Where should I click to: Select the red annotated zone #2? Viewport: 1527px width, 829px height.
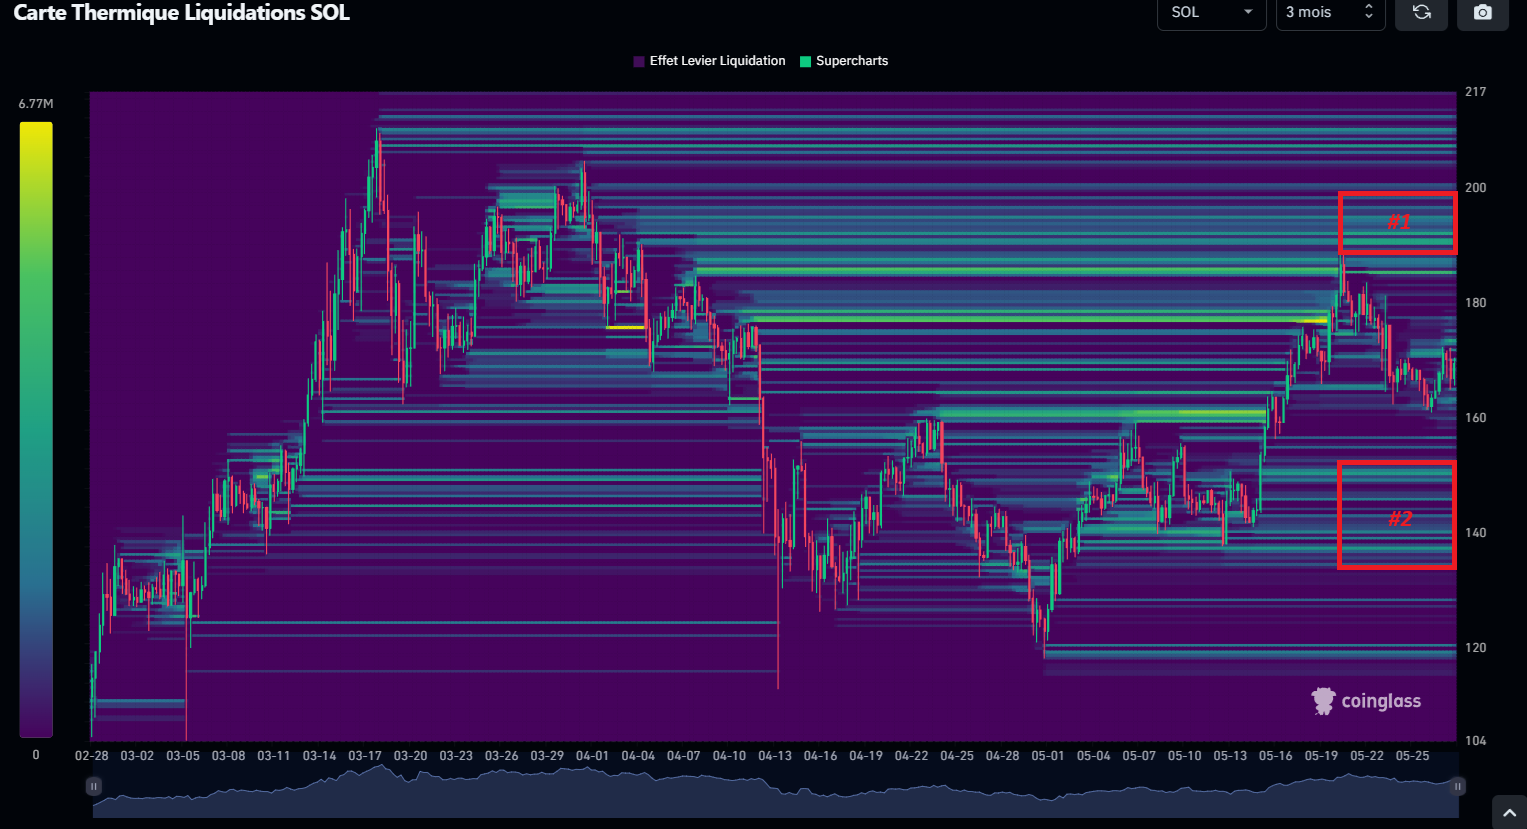coord(1397,515)
